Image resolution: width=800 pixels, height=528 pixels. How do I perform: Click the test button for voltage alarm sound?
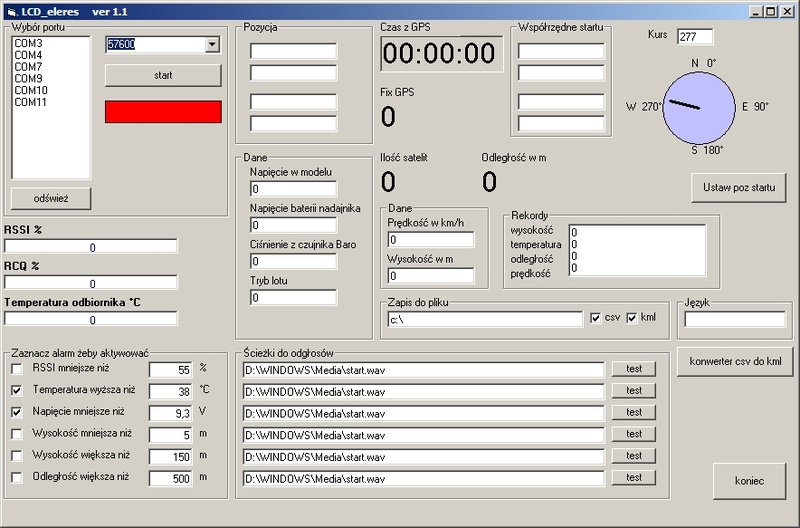click(x=634, y=412)
